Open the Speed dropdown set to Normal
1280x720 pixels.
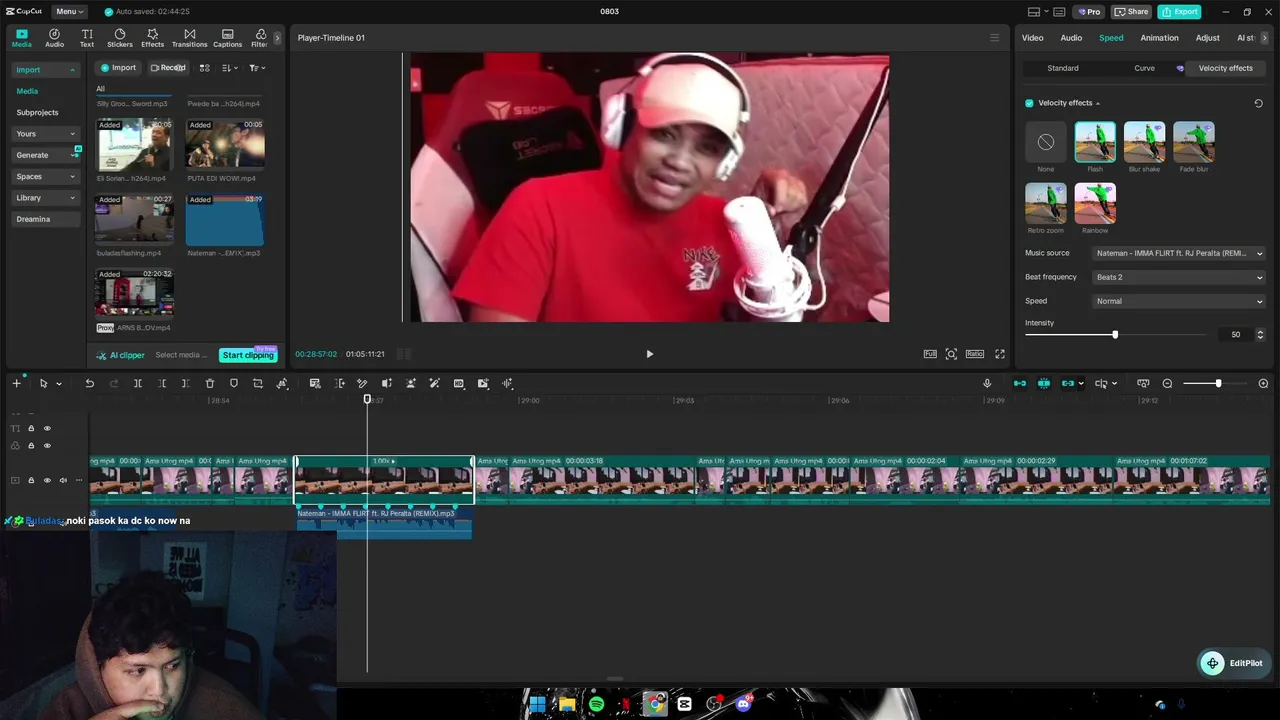(1179, 301)
